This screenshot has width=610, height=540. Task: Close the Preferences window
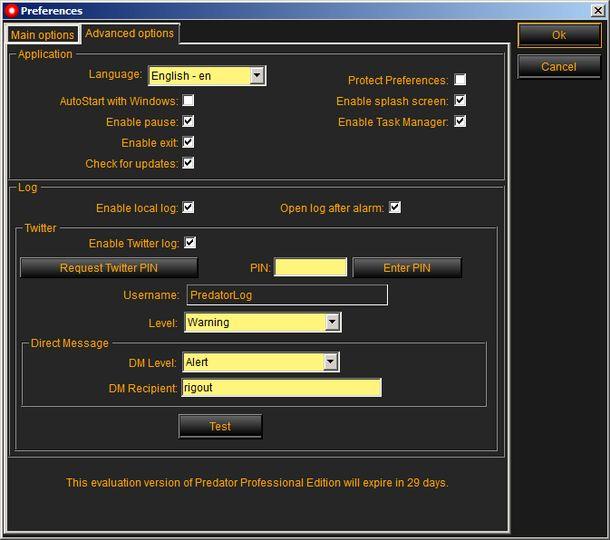[598, 11]
